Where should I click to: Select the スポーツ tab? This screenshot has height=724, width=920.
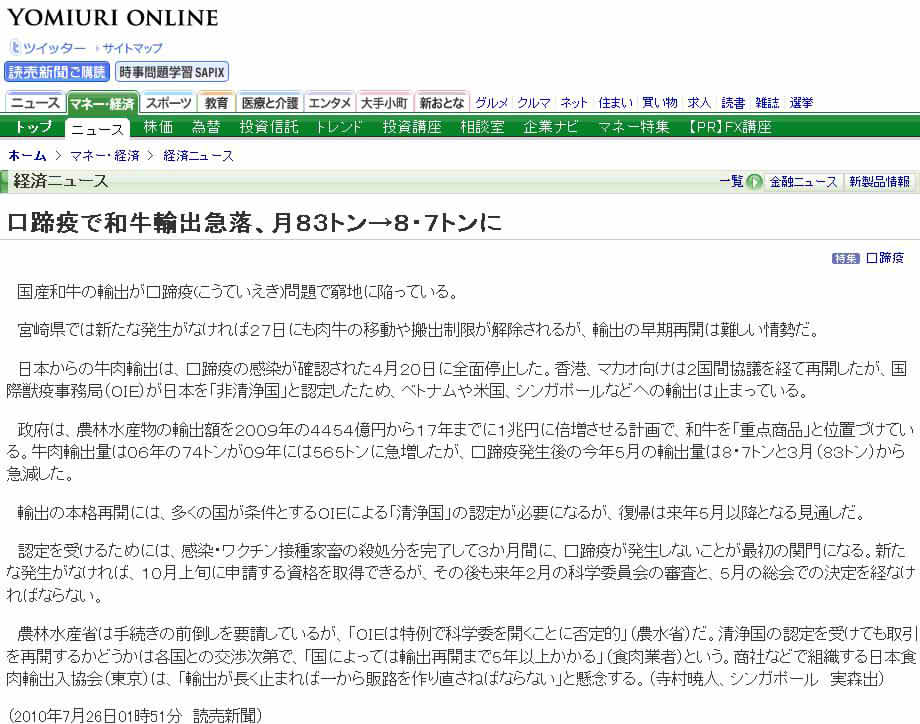pyautogui.click(x=168, y=103)
